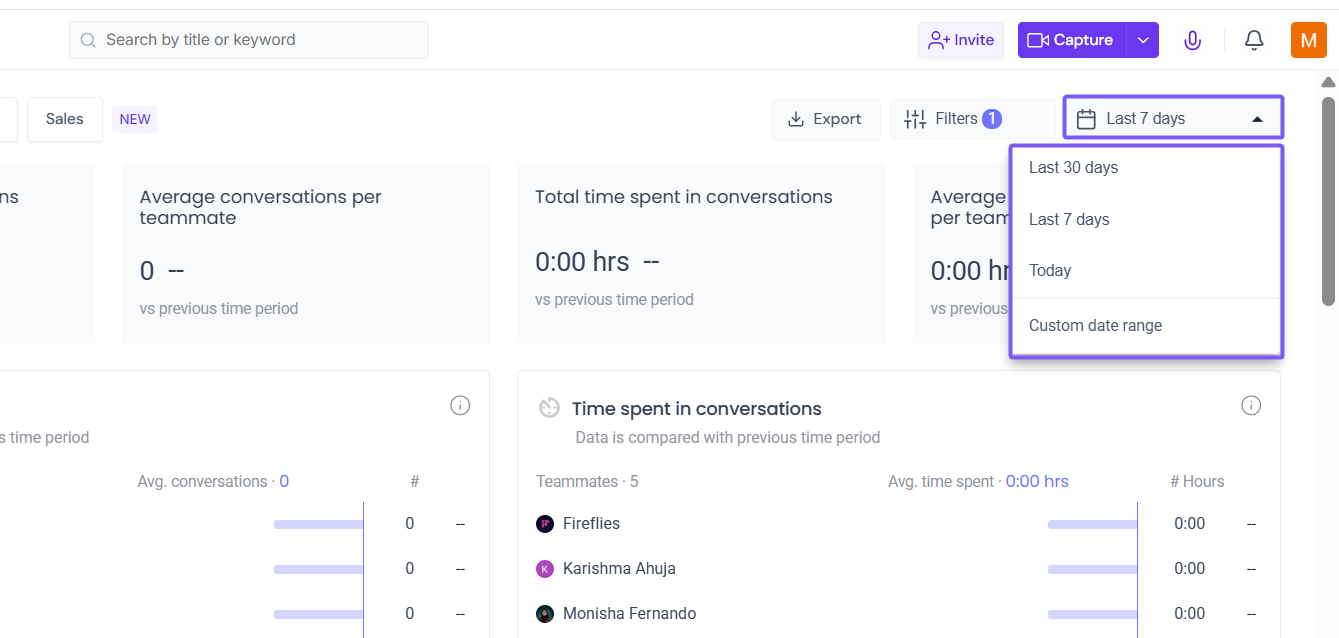Switch to the Sales tab

coord(65,119)
